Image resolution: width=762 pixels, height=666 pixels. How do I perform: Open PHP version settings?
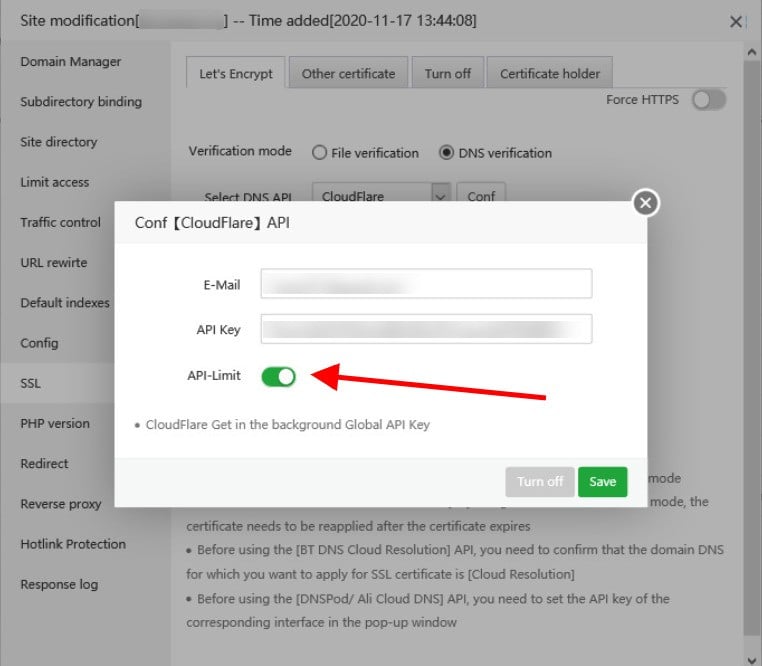[x=55, y=423]
